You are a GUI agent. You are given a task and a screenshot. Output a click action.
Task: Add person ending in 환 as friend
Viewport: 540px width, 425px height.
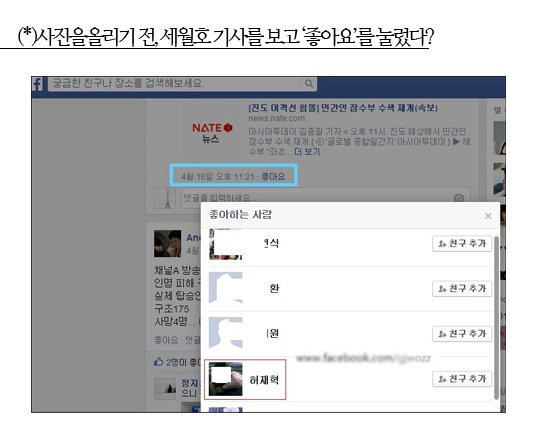(462, 289)
